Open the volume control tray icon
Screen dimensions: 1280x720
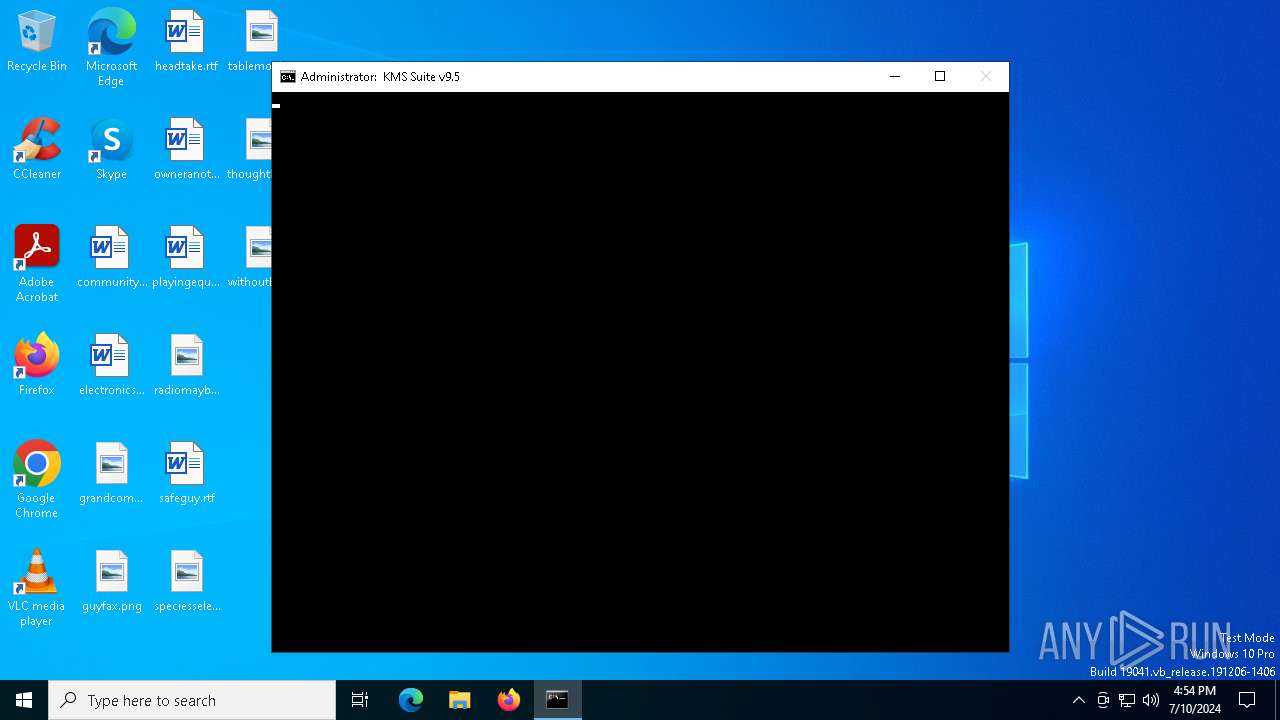click(1151, 700)
